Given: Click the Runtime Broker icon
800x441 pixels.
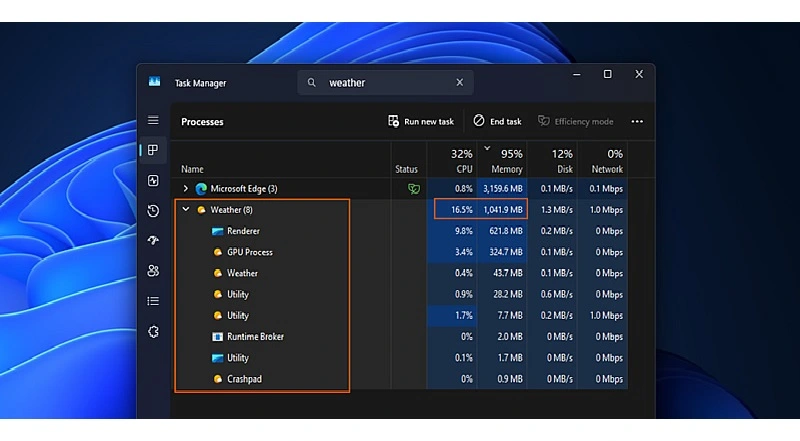Looking at the screenshot, I should [x=217, y=337].
